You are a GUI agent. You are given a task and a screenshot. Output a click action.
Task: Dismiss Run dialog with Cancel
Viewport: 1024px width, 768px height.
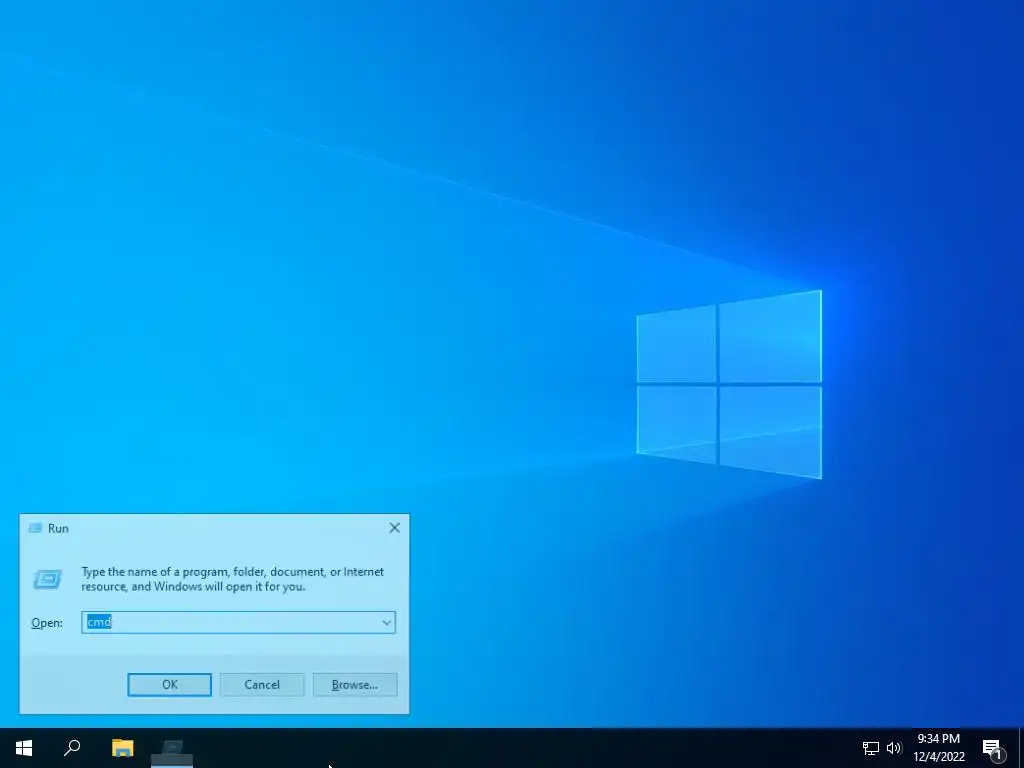click(262, 684)
